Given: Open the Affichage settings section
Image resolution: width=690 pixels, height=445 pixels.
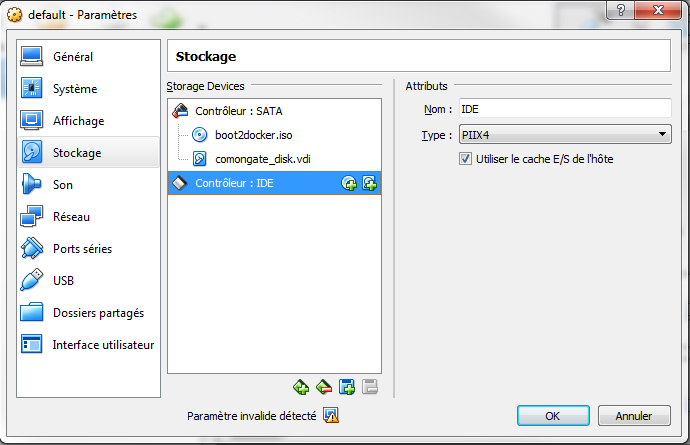Looking at the screenshot, I should point(88,121).
